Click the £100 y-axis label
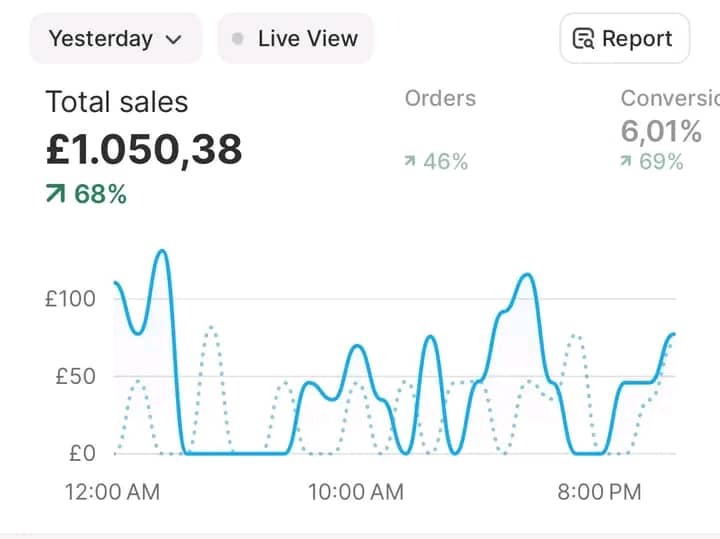720x539 pixels. (70, 298)
